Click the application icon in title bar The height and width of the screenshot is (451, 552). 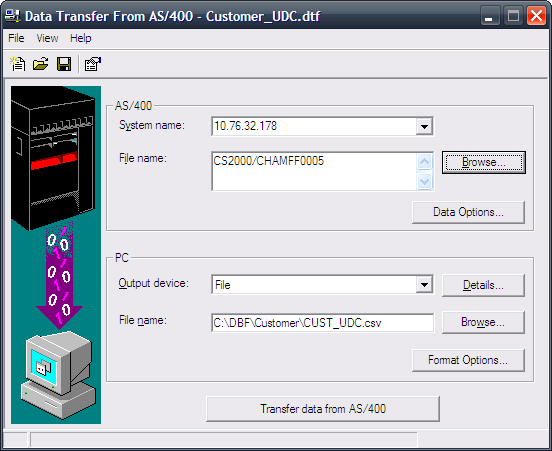click(13, 16)
